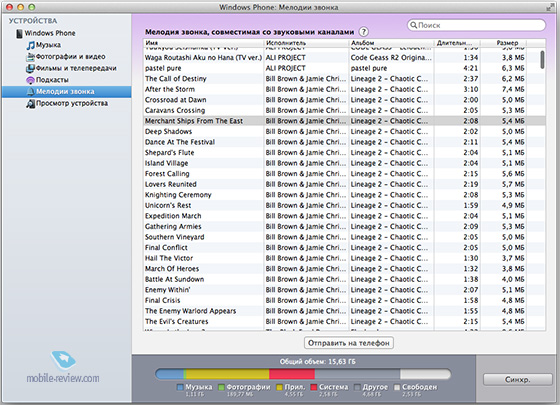
Task: Select The Call of Destiny row
Action: pos(344,79)
